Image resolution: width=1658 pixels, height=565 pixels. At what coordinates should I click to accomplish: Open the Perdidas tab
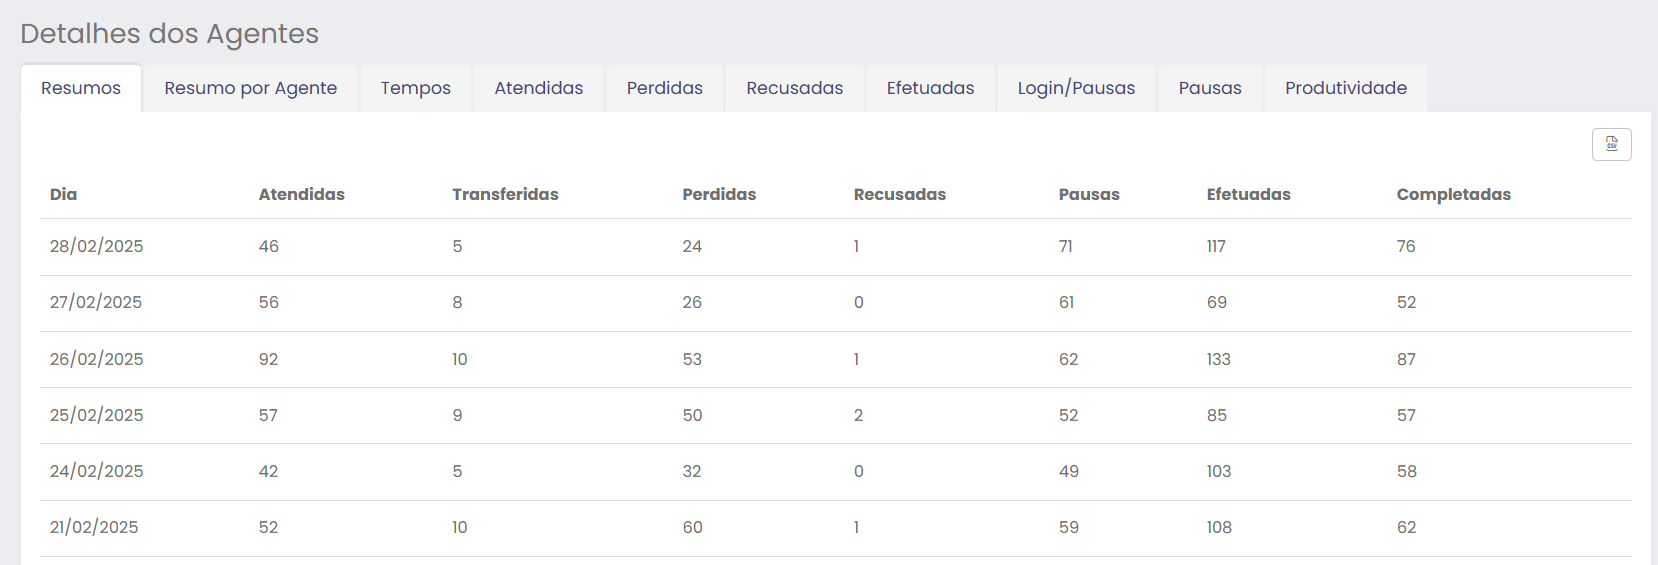664,88
